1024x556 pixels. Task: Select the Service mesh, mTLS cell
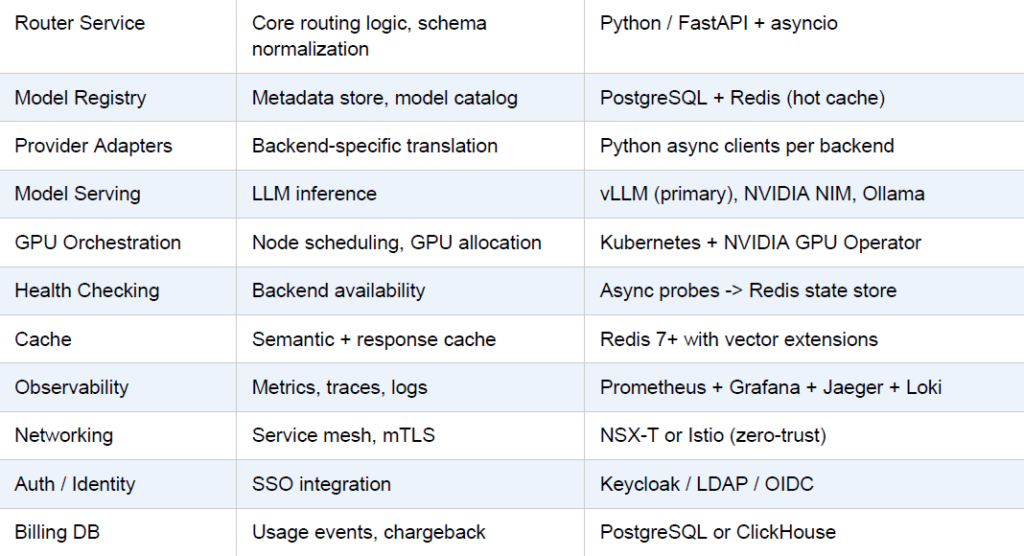coord(343,436)
